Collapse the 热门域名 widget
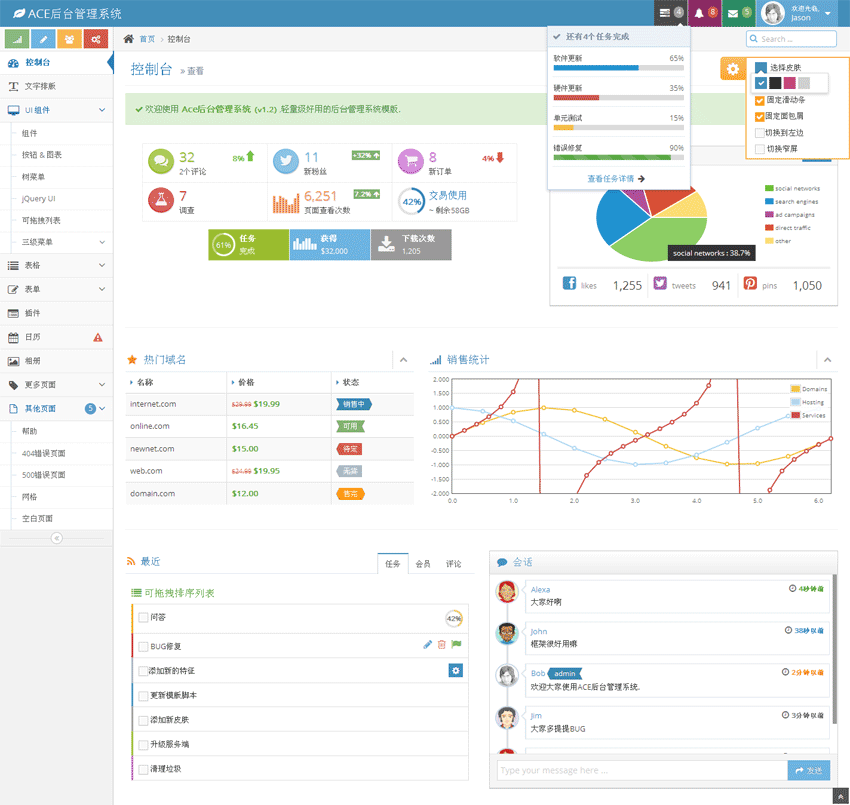This screenshot has height=805, width=850. pyautogui.click(x=403, y=360)
